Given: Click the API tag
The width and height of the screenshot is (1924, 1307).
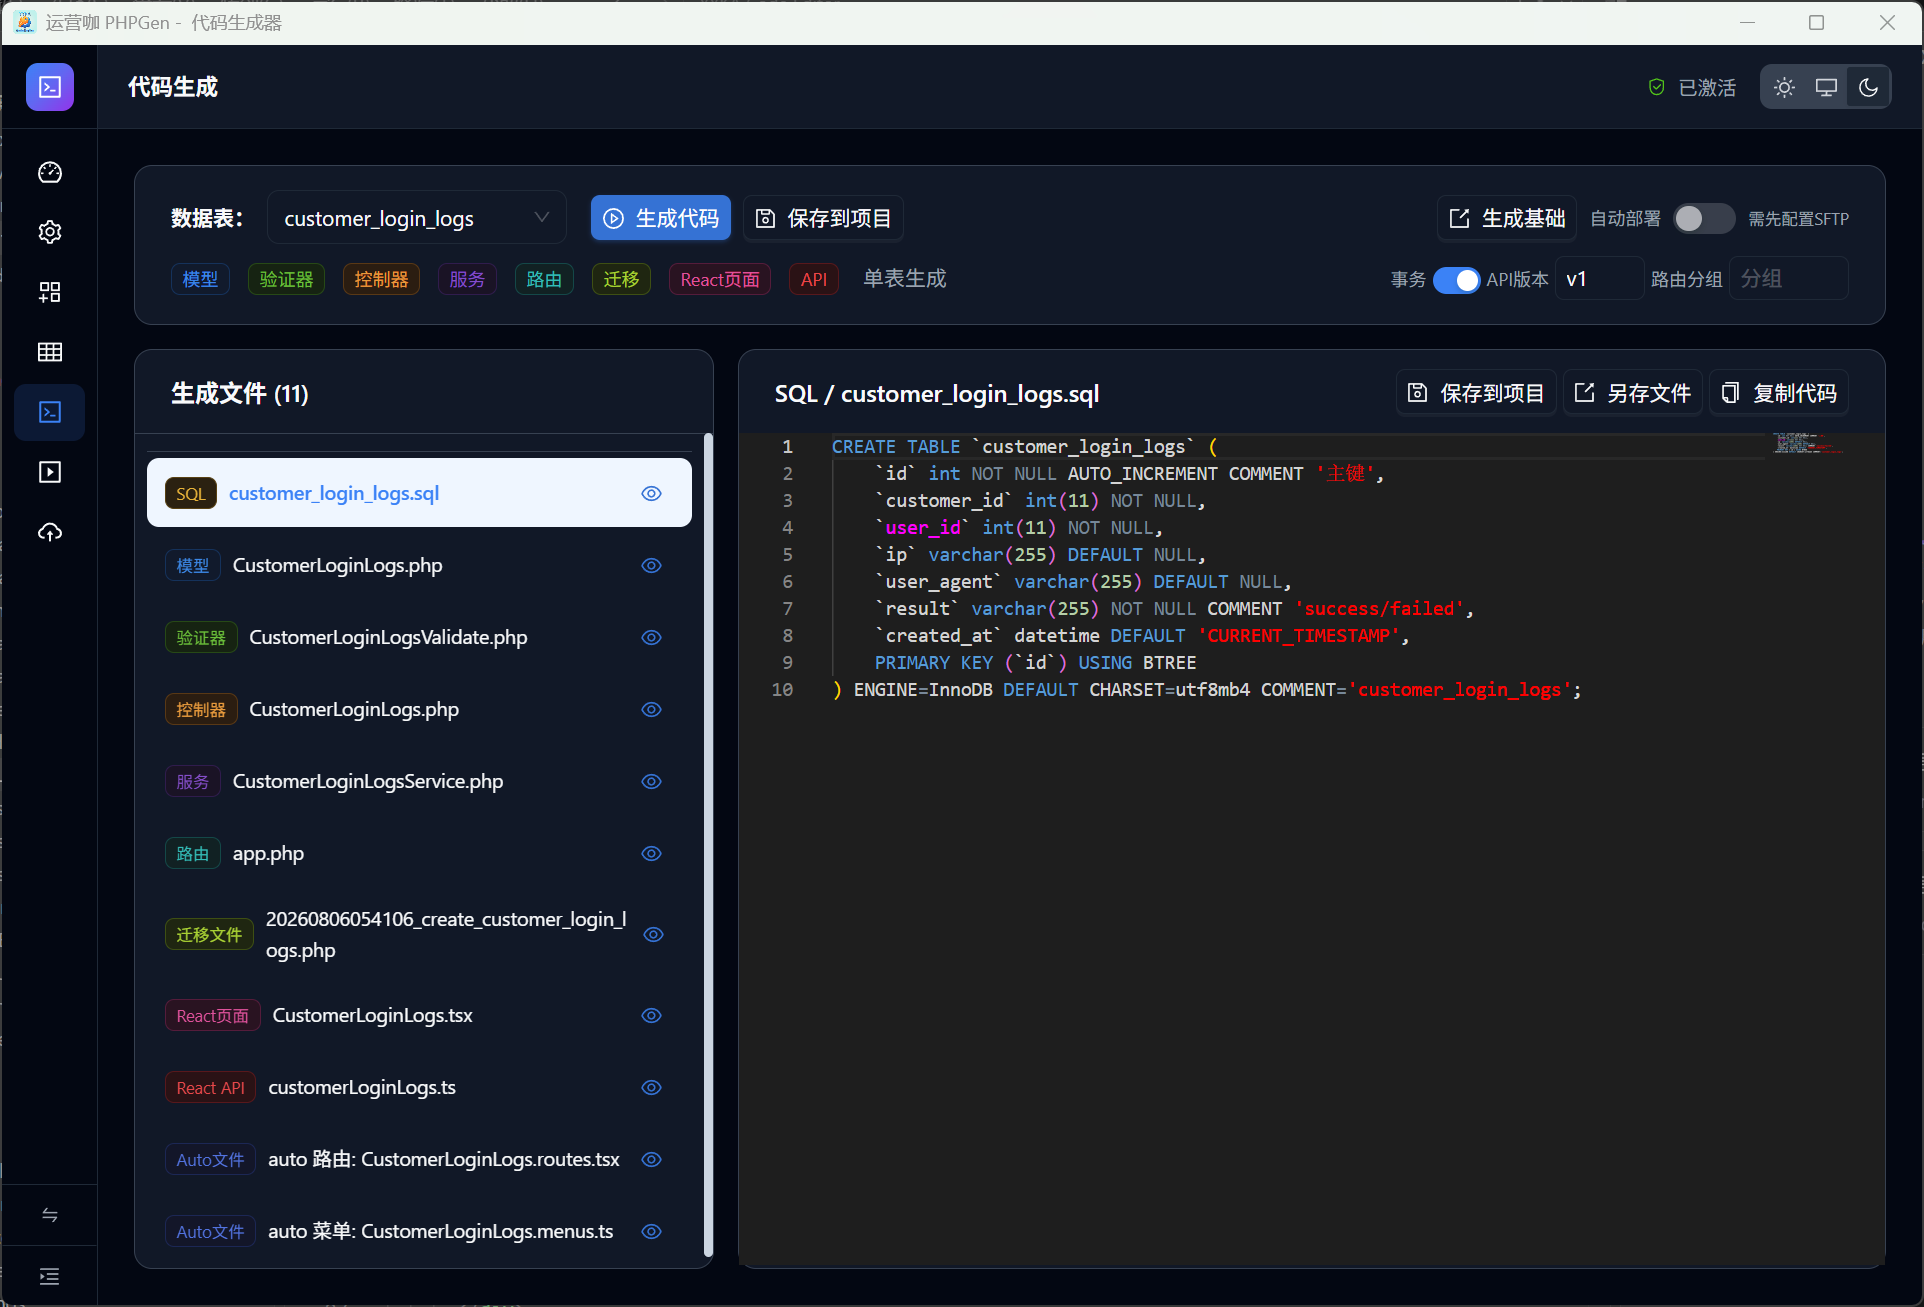Looking at the screenshot, I should [814, 280].
